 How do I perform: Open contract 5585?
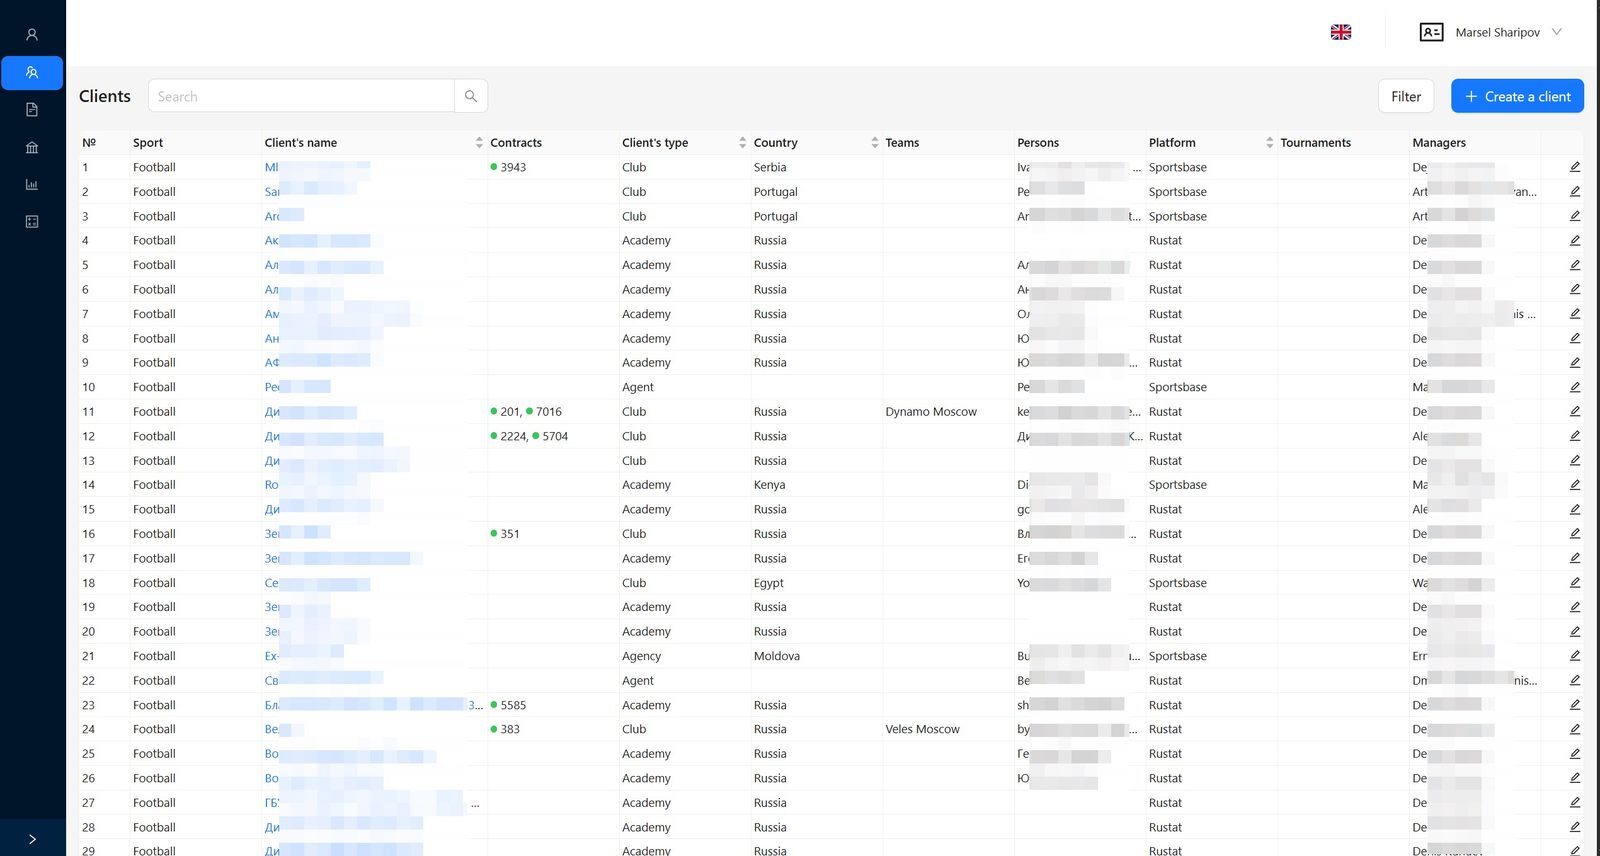513,705
